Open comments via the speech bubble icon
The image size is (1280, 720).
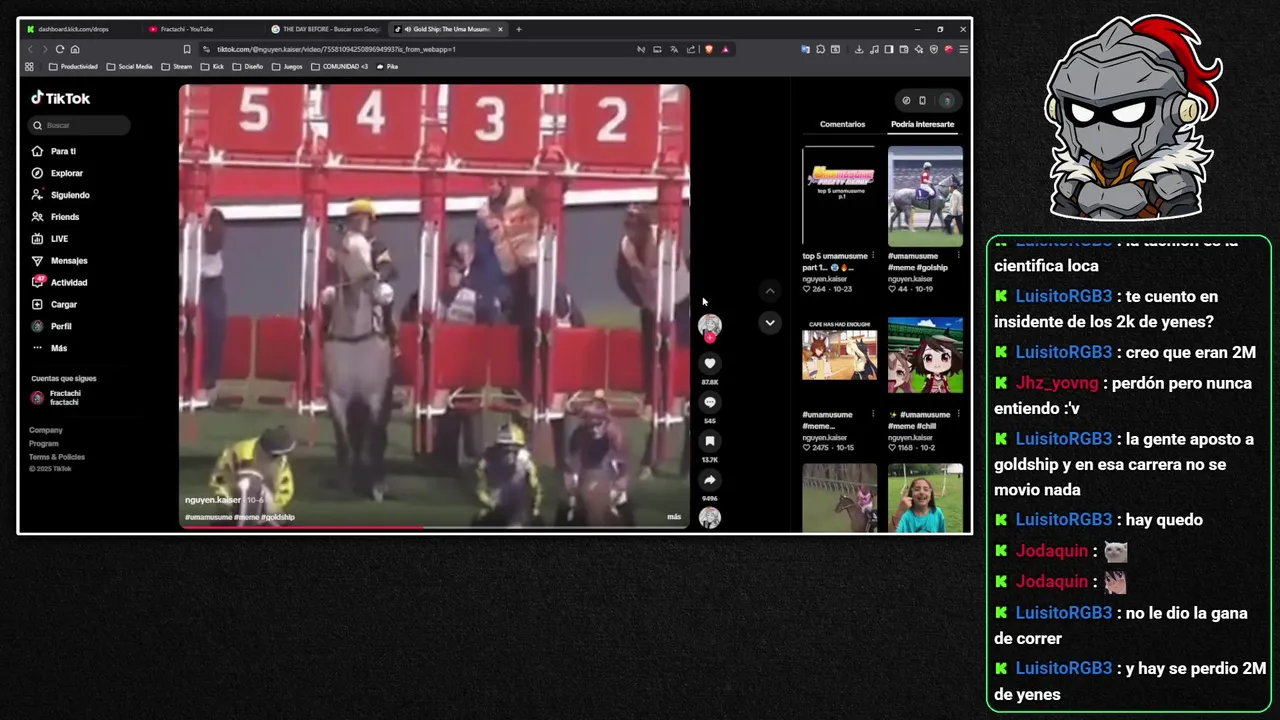[710, 402]
